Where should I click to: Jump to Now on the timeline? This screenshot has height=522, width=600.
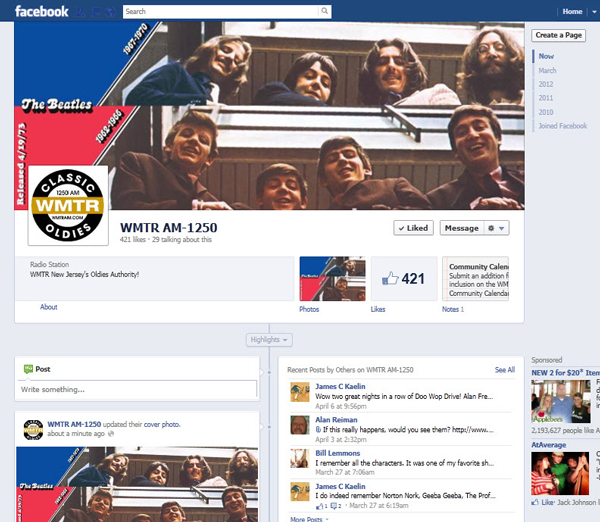coord(546,56)
